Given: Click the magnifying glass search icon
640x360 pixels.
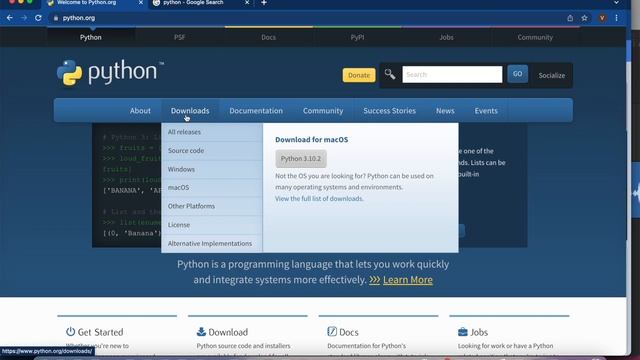Looking at the screenshot, I should coord(390,74).
